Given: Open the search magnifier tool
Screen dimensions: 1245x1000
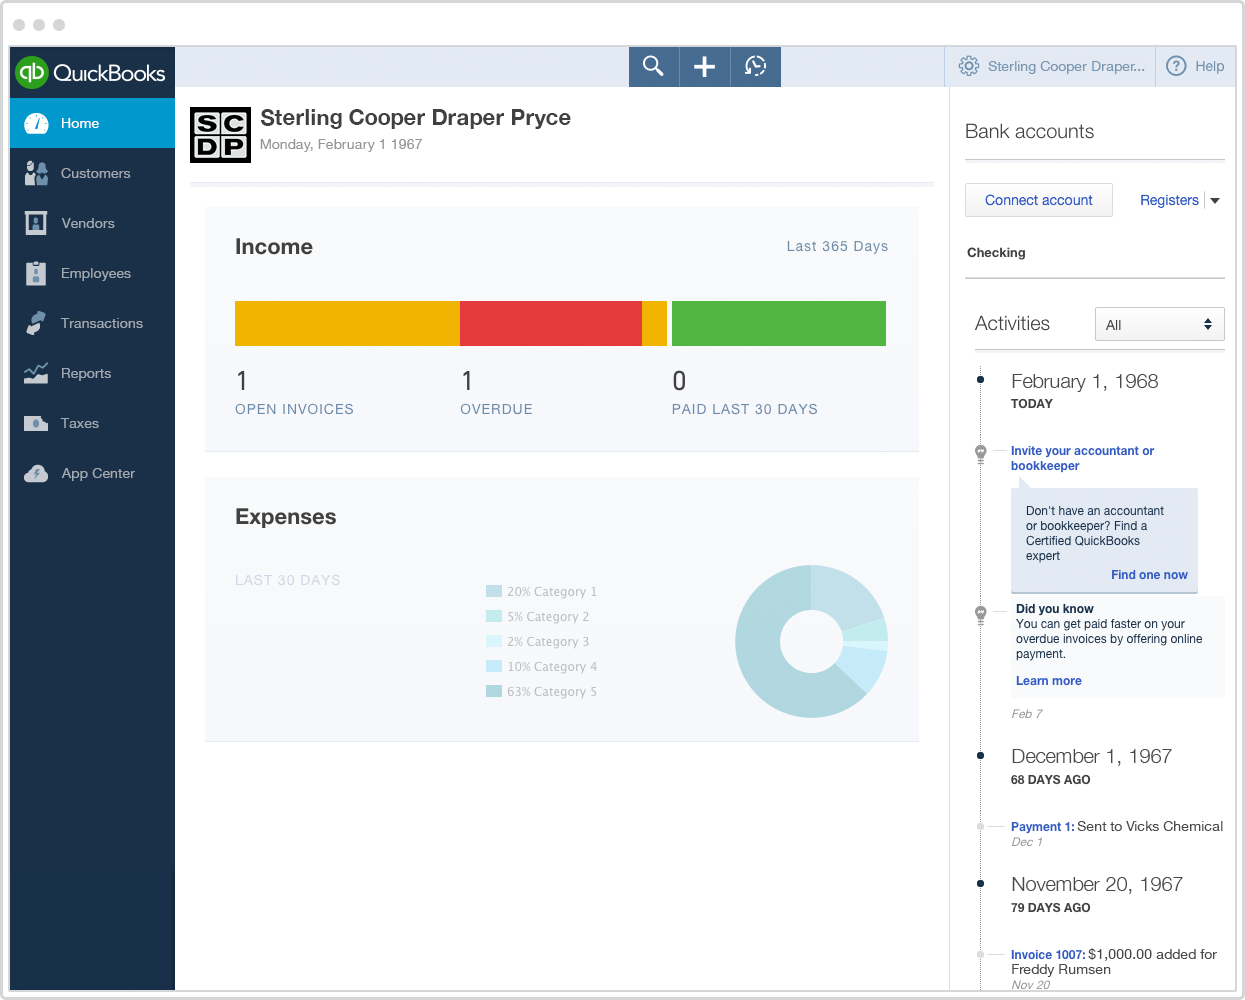Looking at the screenshot, I should (x=653, y=66).
